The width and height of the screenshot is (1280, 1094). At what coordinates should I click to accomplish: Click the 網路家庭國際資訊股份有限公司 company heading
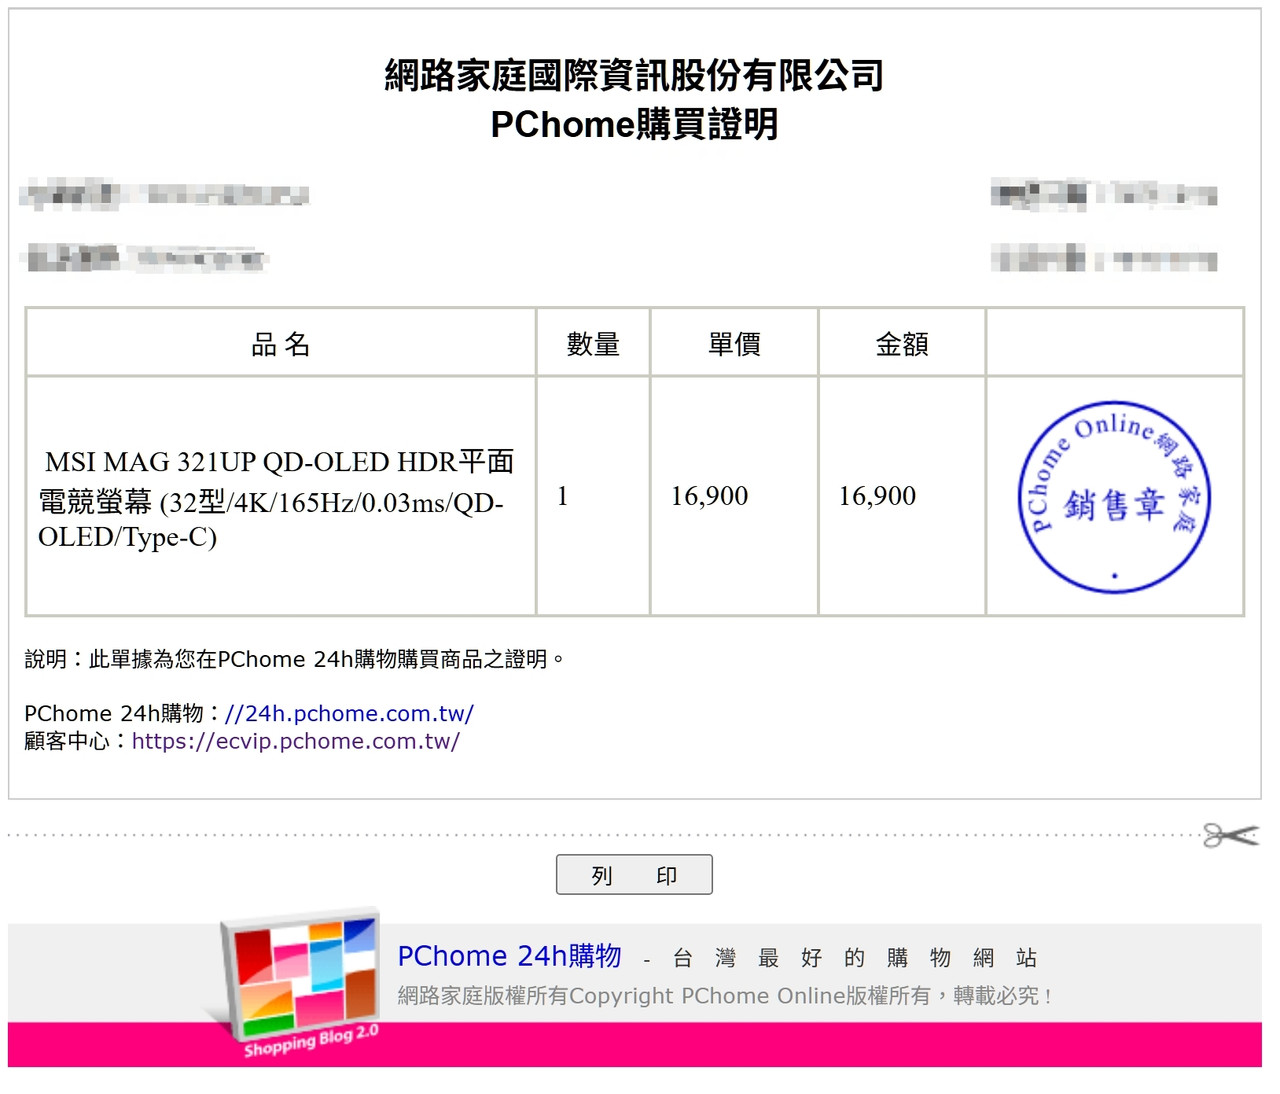tap(634, 75)
